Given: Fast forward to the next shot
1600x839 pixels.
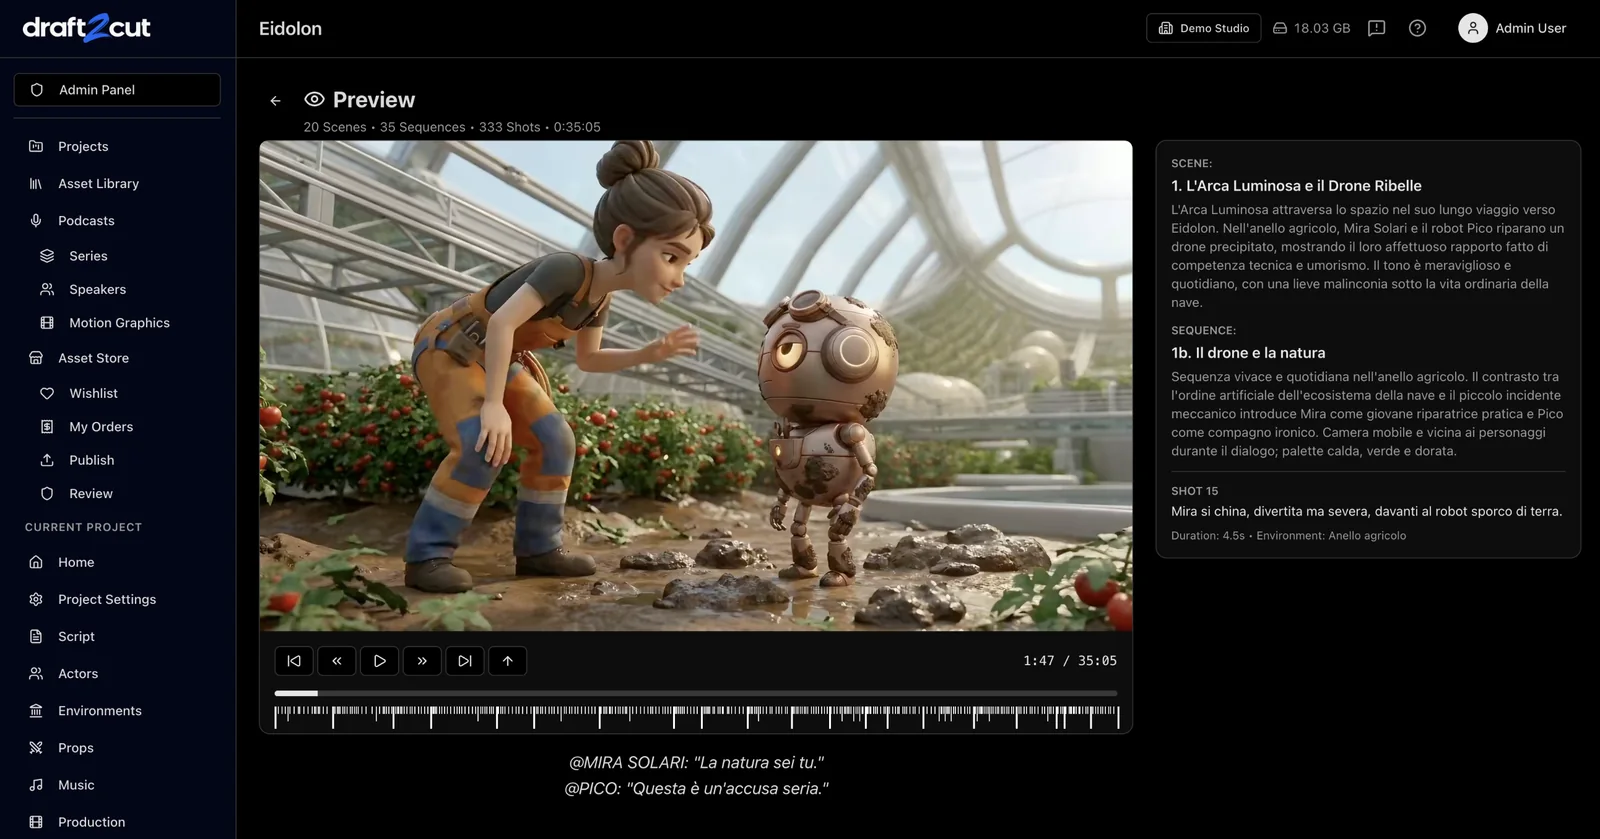Looking at the screenshot, I should (x=422, y=661).
